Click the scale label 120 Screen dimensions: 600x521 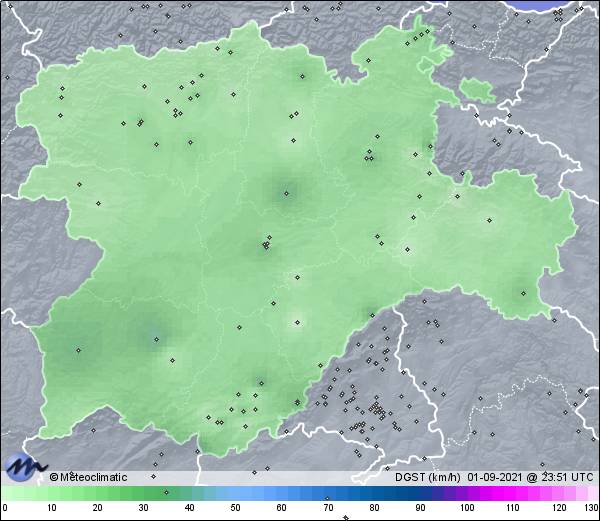(x=559, y=508)
